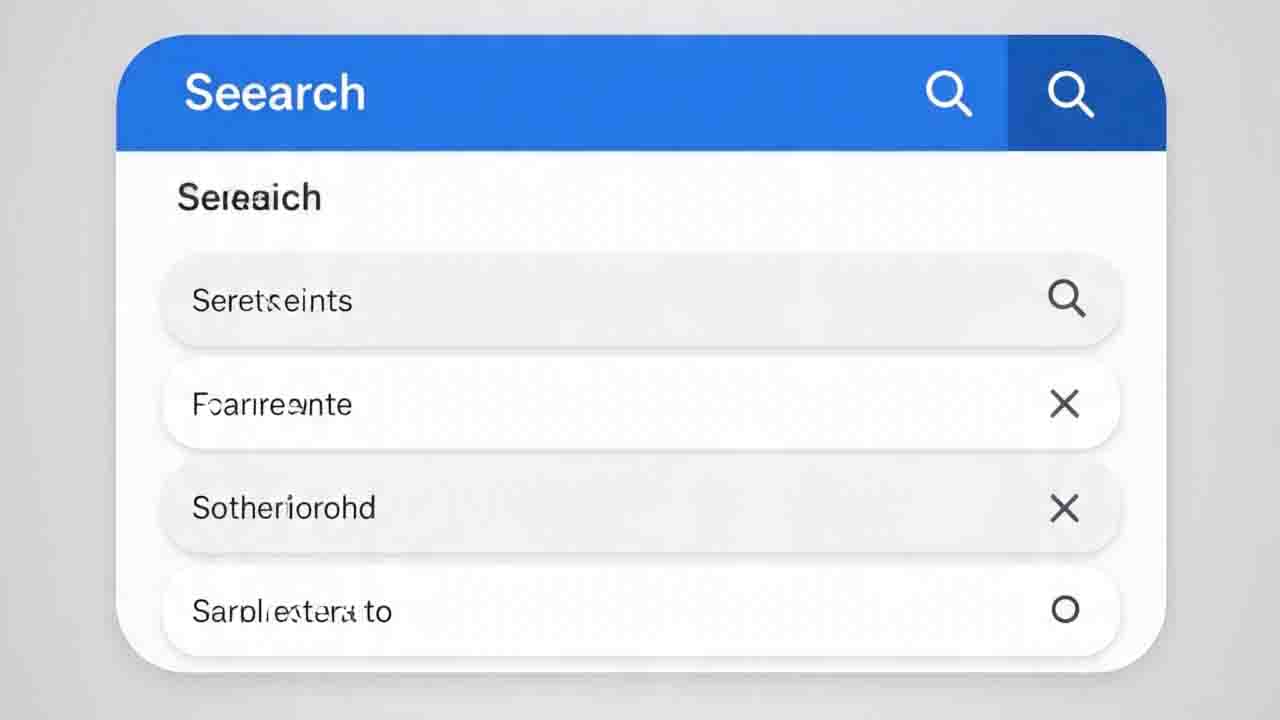
Task: Click the Sotheriorohd text label
Action: (284, 507)
